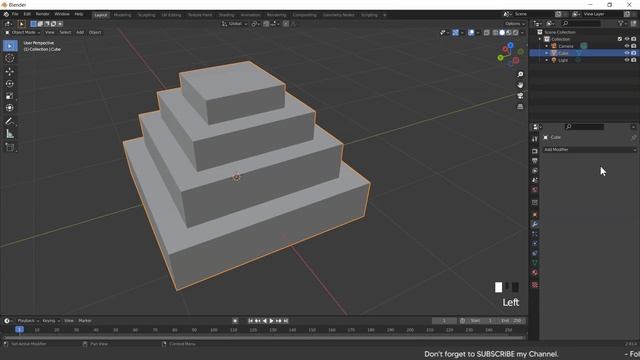Image resolution: width=640 pixels, height=360 pixels.
Task: Open the outliner filter dropdown
Action: tap(622, 24)
